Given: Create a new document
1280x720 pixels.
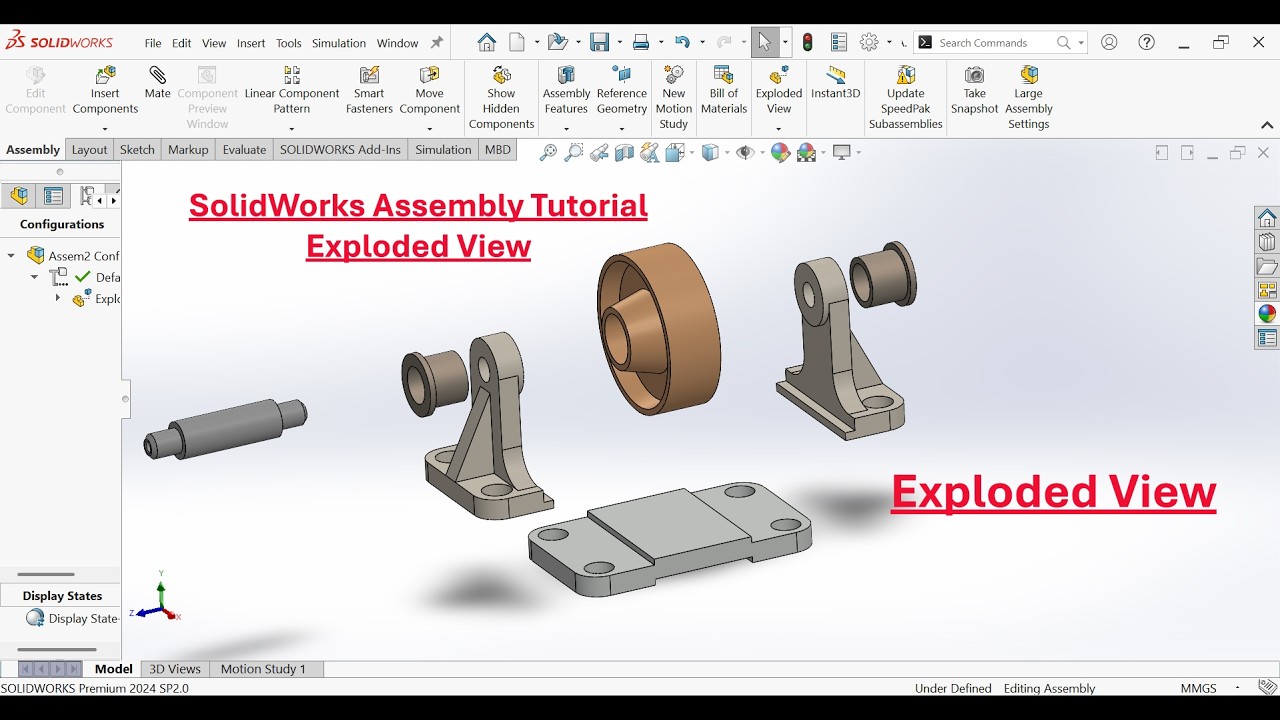Looking at the screenshot, I should click(x=517, y=42).
